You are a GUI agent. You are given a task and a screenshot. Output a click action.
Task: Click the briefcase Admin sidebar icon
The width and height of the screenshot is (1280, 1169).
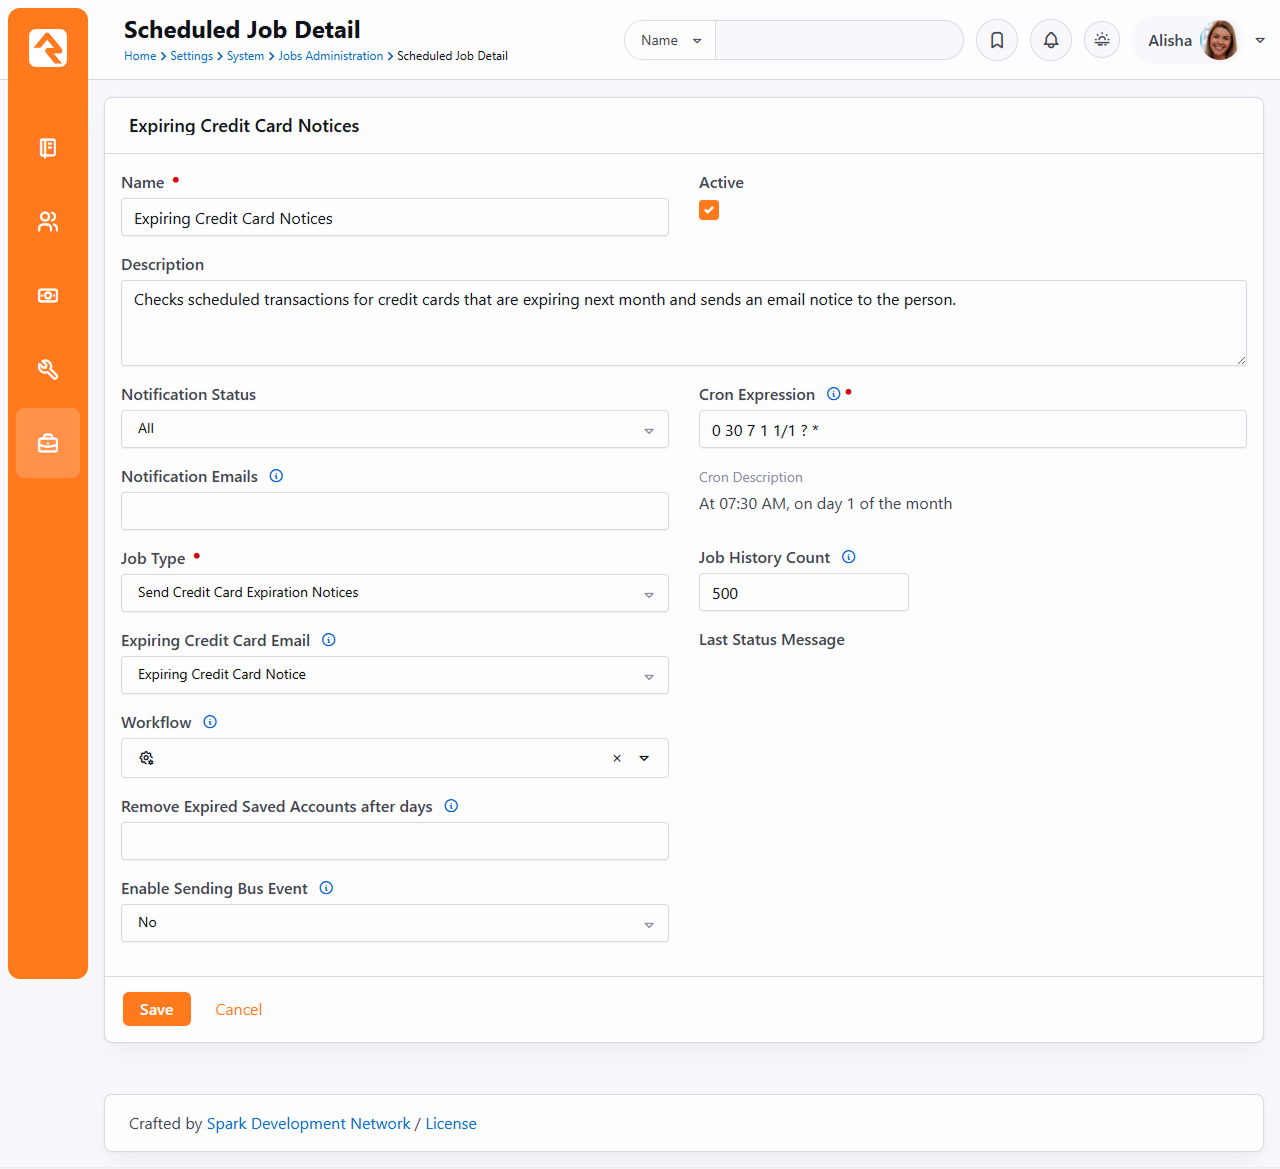click(48, 443)
